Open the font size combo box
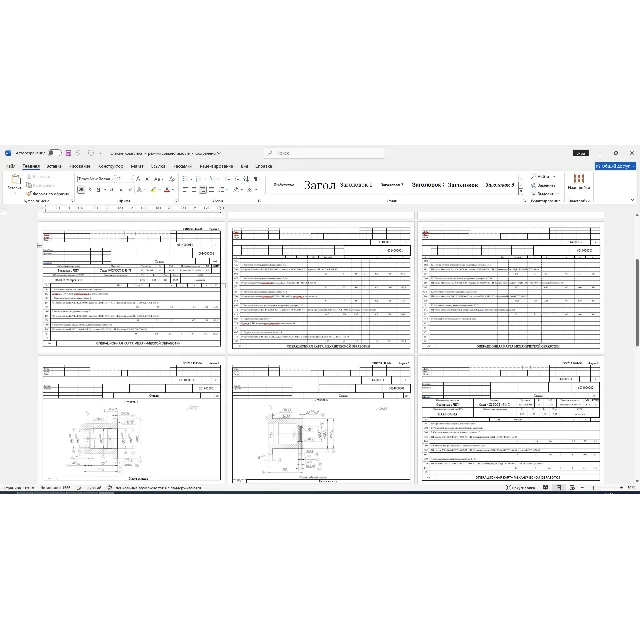Screen dimensions: 640x640 [123, 179]
